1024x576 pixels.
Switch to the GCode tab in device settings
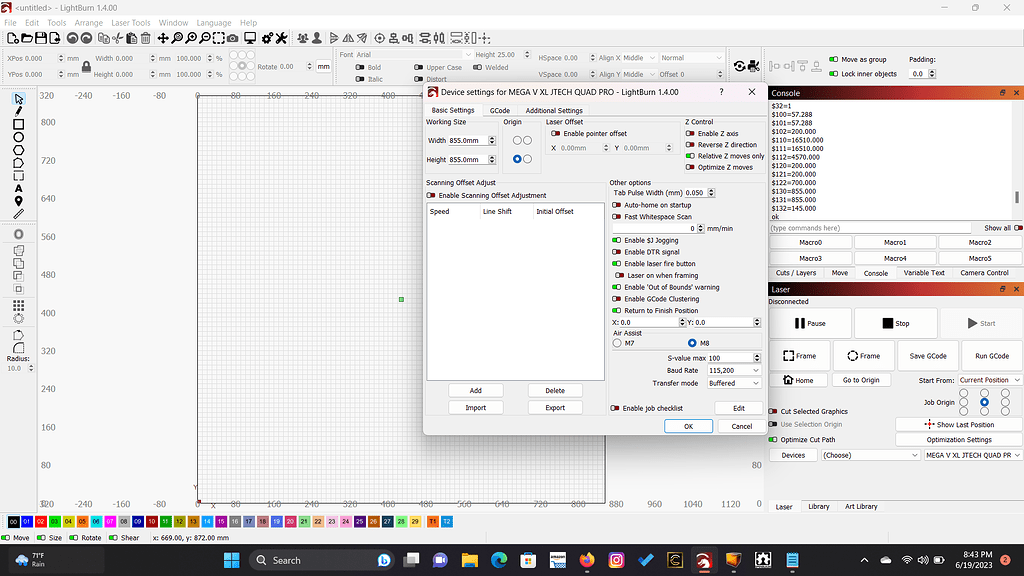click(x=500, y=111)
